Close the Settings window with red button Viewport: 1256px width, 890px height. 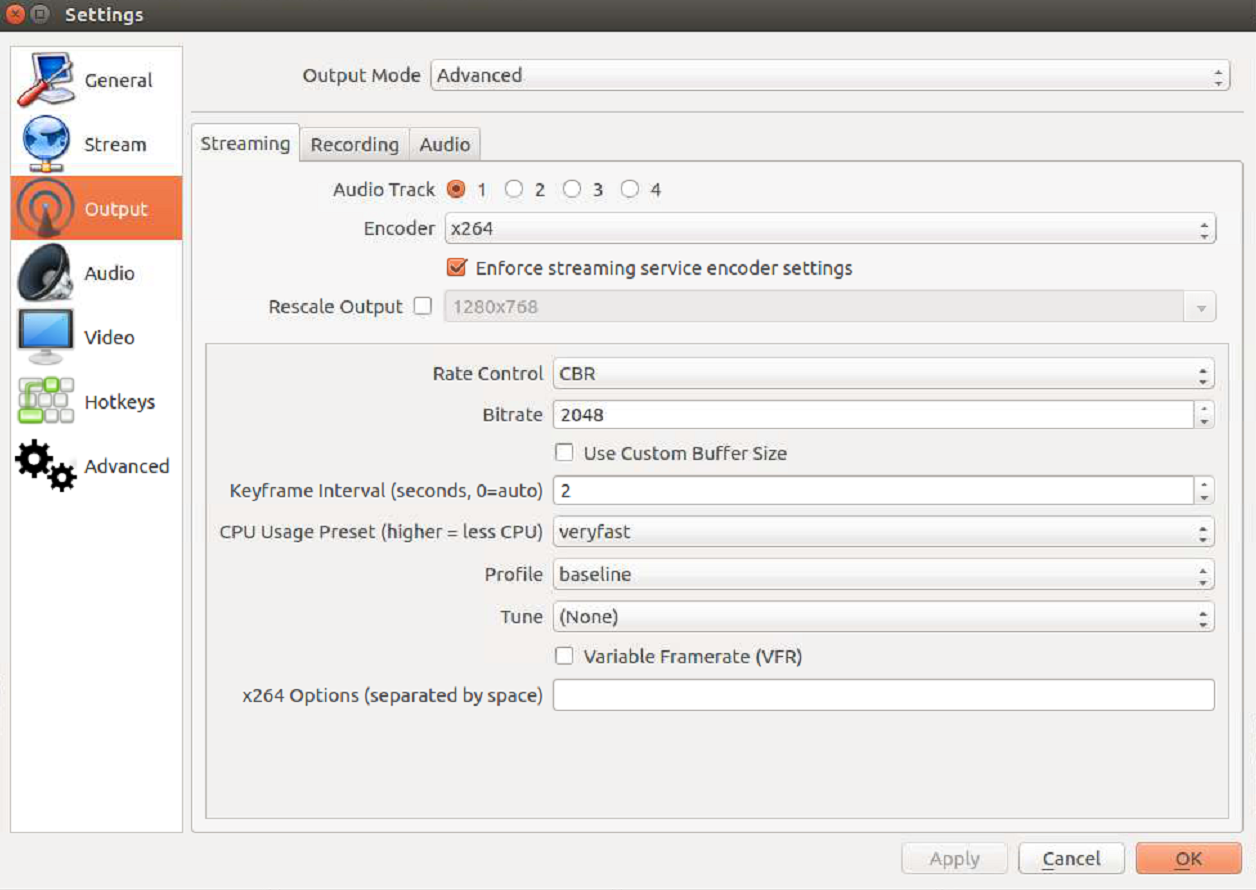click(17, 15)
